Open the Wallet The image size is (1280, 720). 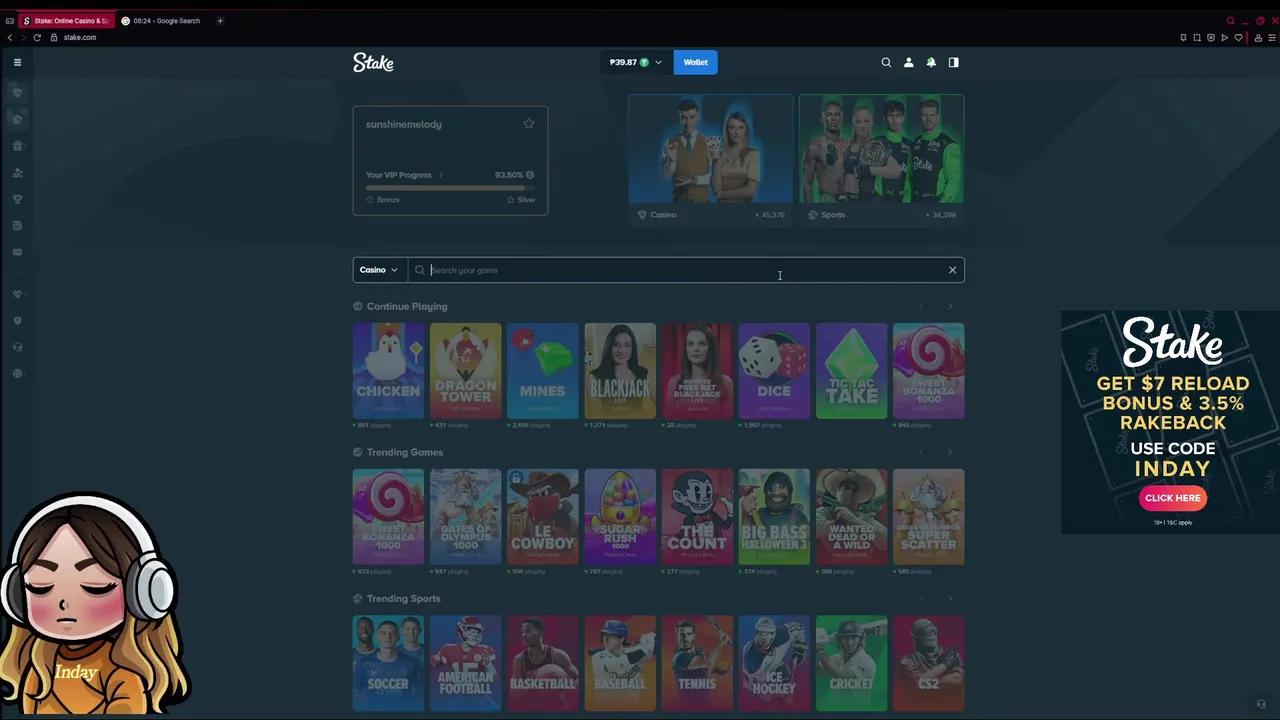click(x=696, y=62)
